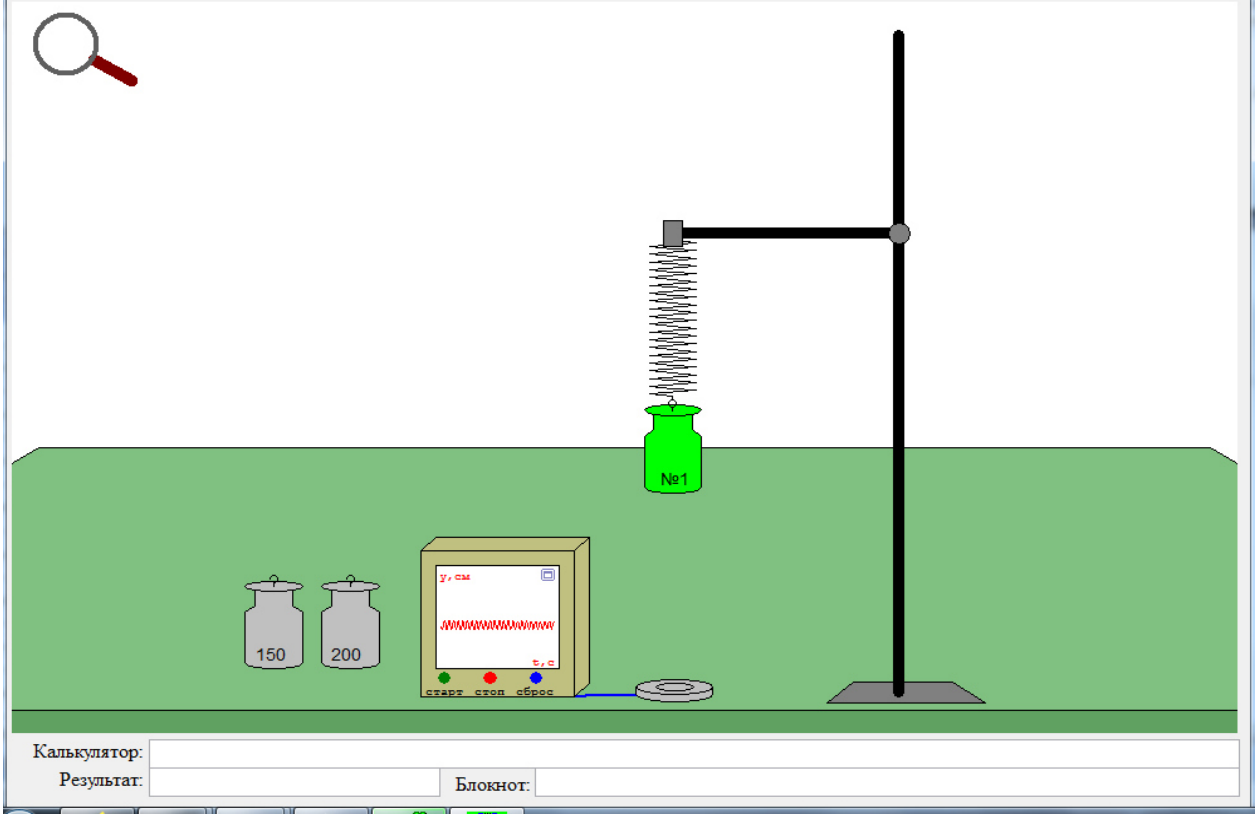Click the gray base of the stand
Viewport: 1259px width, 815px height.
click(x=906, y=693)
